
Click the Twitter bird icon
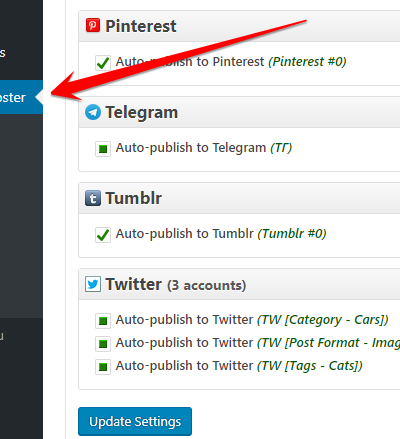click(93, 284)
